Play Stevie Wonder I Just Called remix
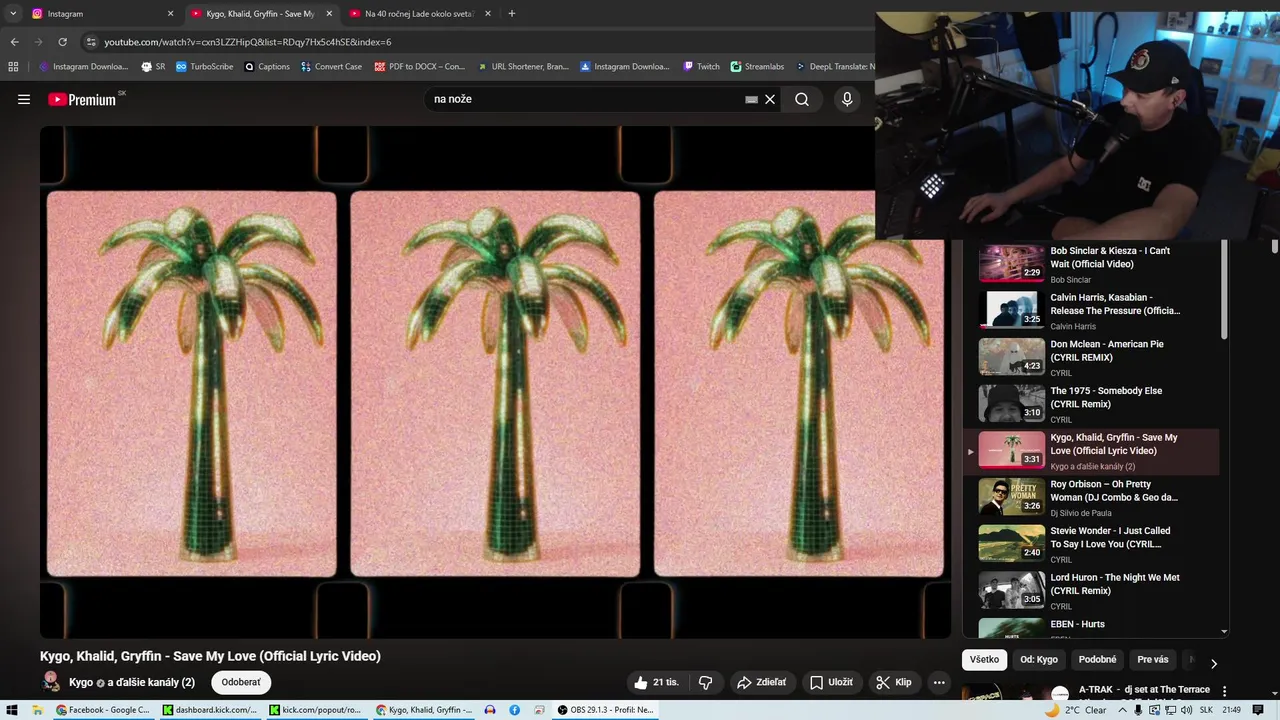 point(1092,544)
